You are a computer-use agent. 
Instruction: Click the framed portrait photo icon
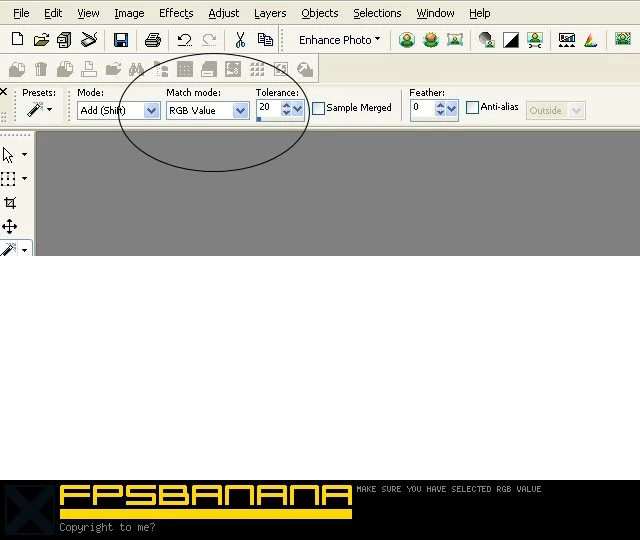pos(455,40)
